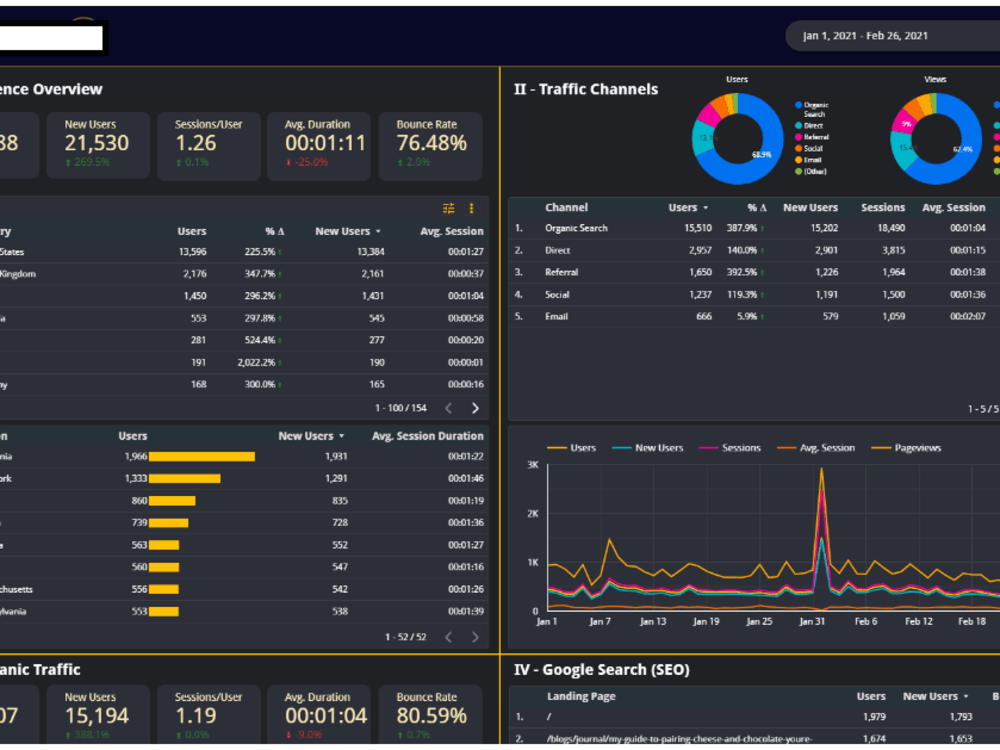Sort channel table by Users arrow
This screenshot has height=750, width=1000.
(705, 208)
